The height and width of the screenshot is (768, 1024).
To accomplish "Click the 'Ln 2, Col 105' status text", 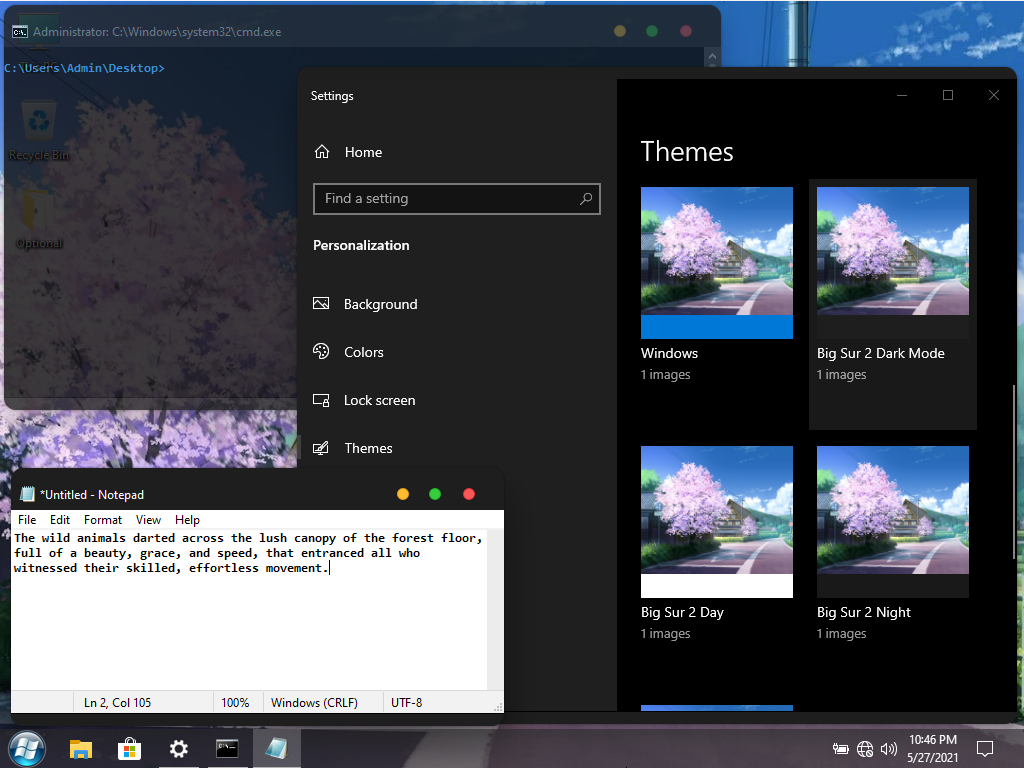I will [118, 703].
